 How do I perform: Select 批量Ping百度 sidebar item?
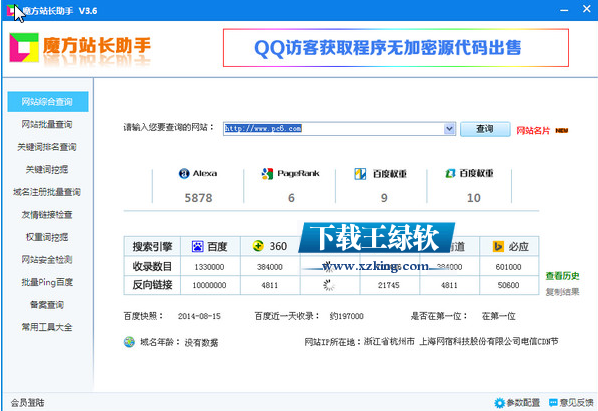[x=47, y=282]
